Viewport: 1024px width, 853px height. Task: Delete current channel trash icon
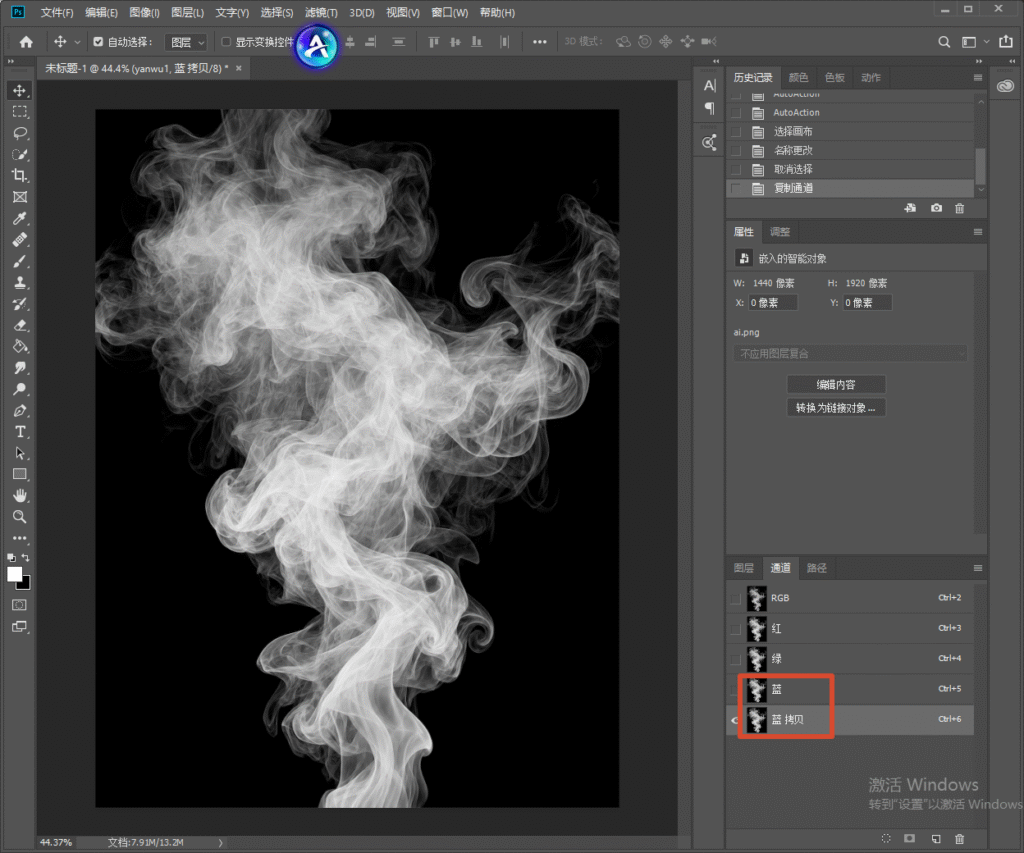coord(959,839)
